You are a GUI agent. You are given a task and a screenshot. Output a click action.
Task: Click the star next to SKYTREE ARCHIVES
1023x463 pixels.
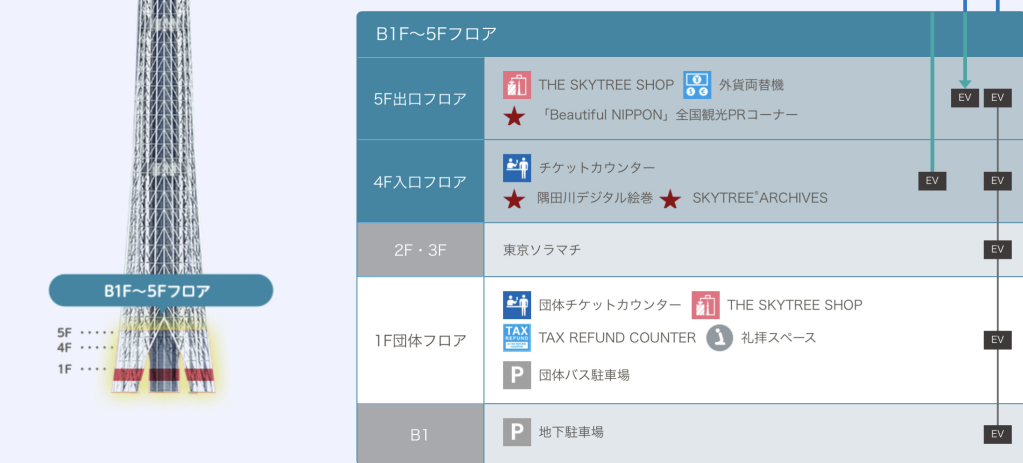(x=671, y=199)
